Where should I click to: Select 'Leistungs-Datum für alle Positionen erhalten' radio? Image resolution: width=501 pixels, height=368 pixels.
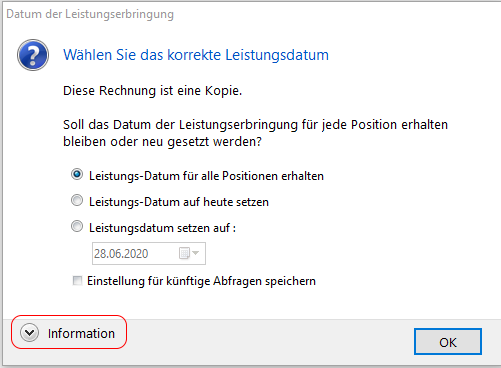click(77, 174)
